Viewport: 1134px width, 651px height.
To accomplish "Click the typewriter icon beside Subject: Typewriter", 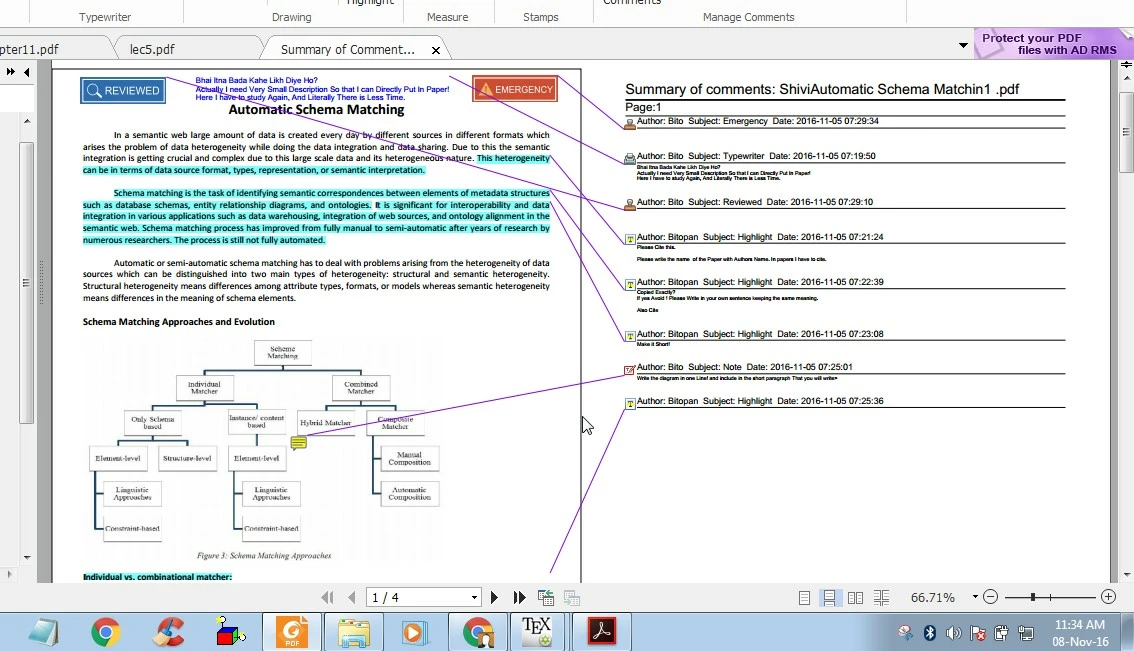I will (x=630, y=158).
